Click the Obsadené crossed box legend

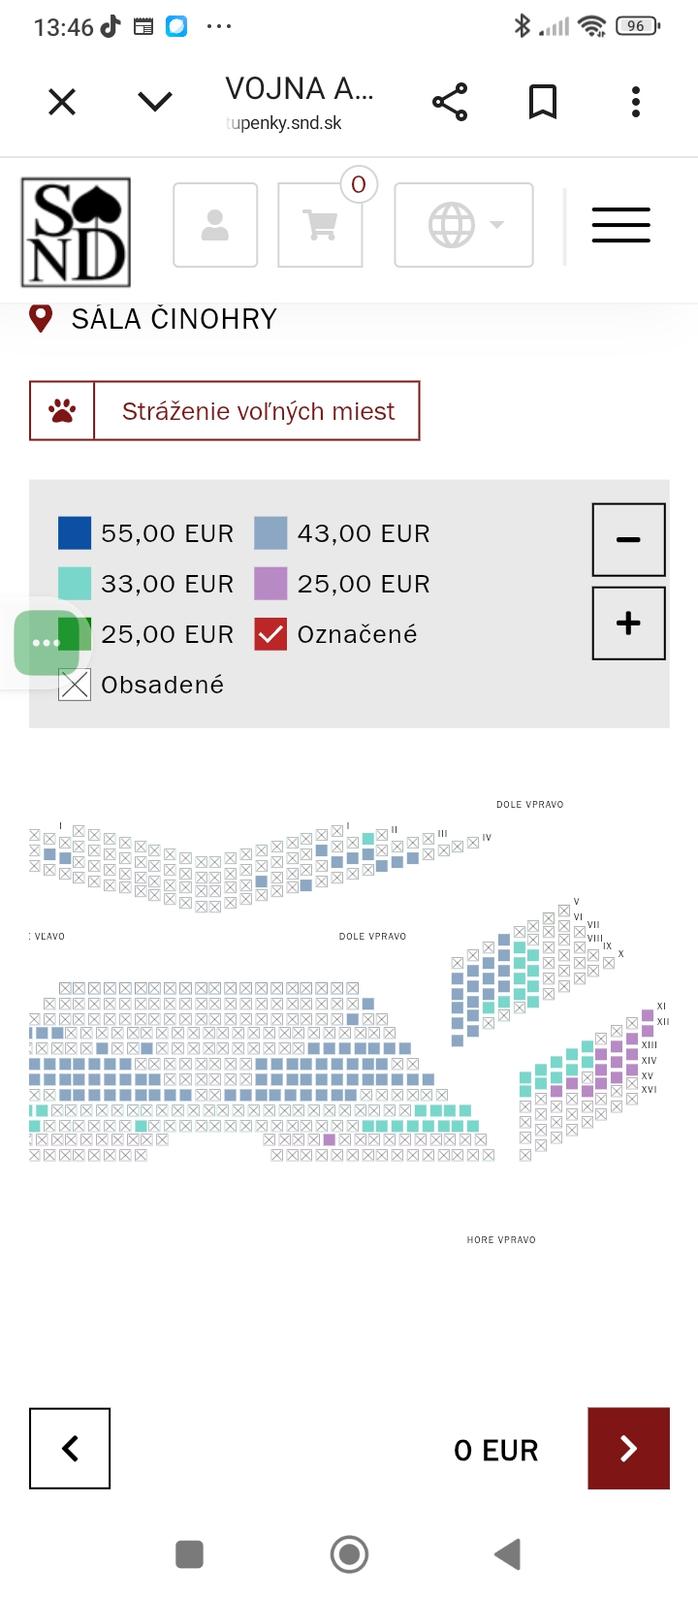(x=75, y=685)
